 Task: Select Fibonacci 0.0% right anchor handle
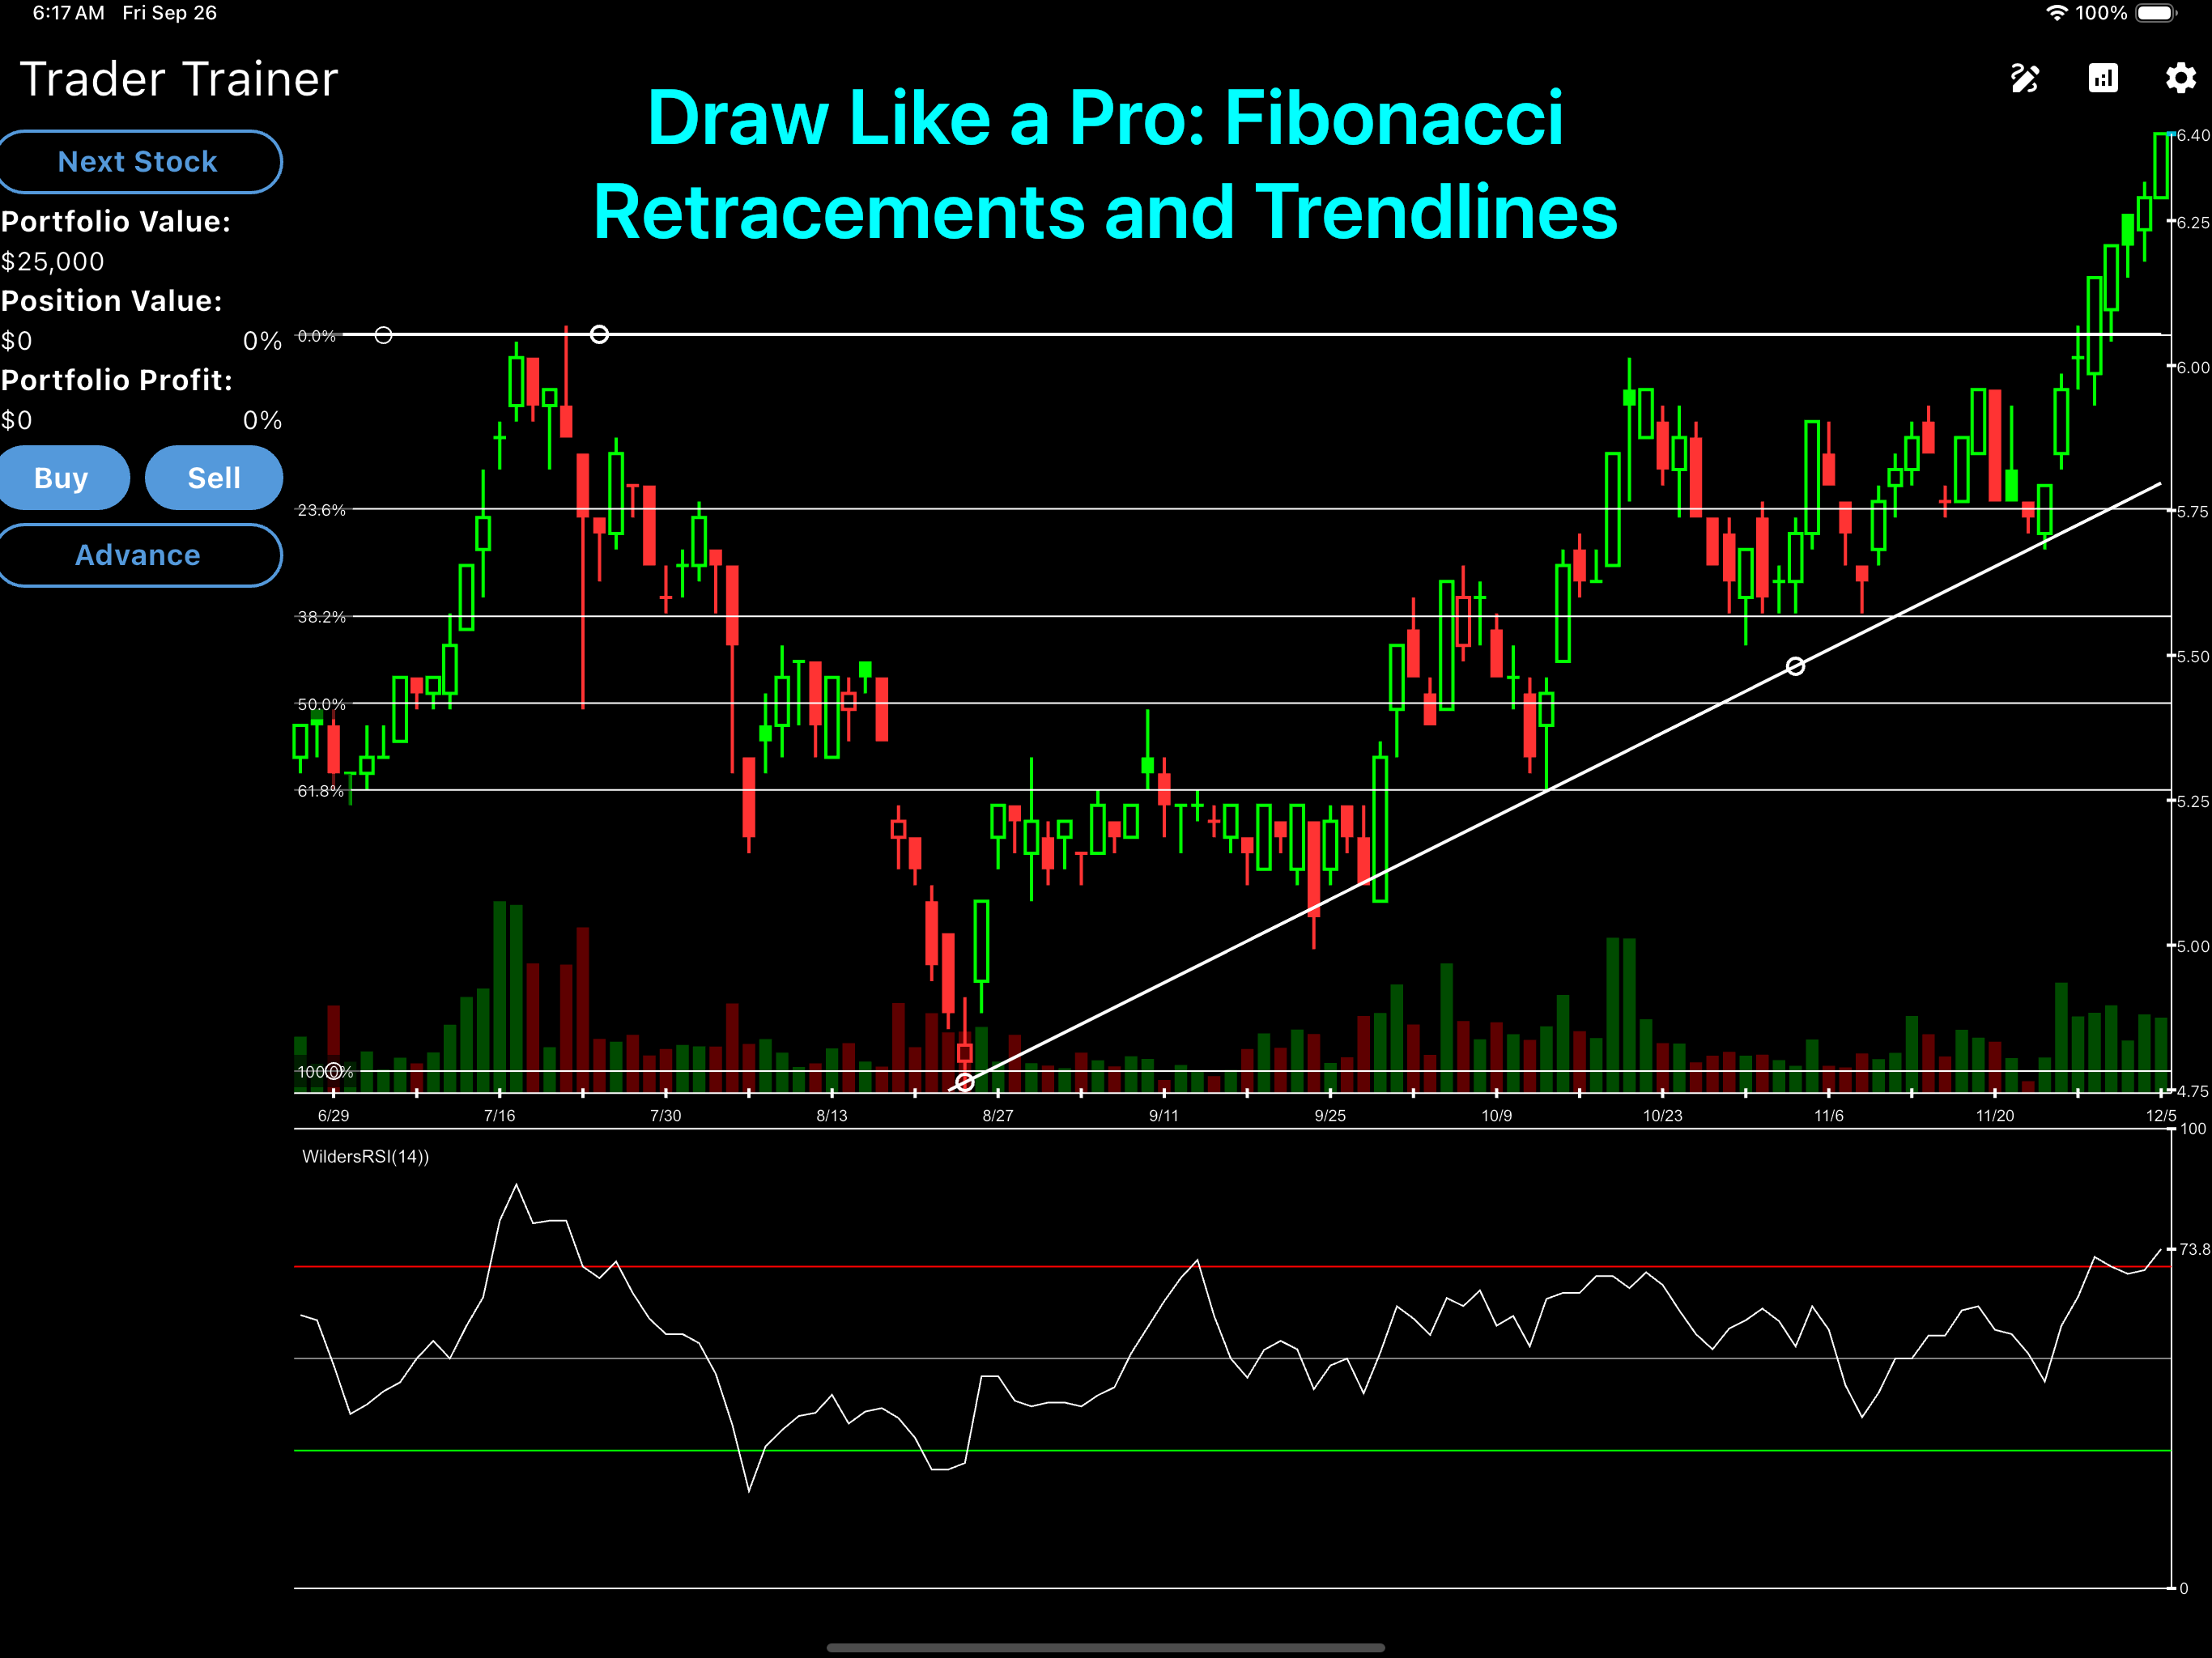click(599, 334)
